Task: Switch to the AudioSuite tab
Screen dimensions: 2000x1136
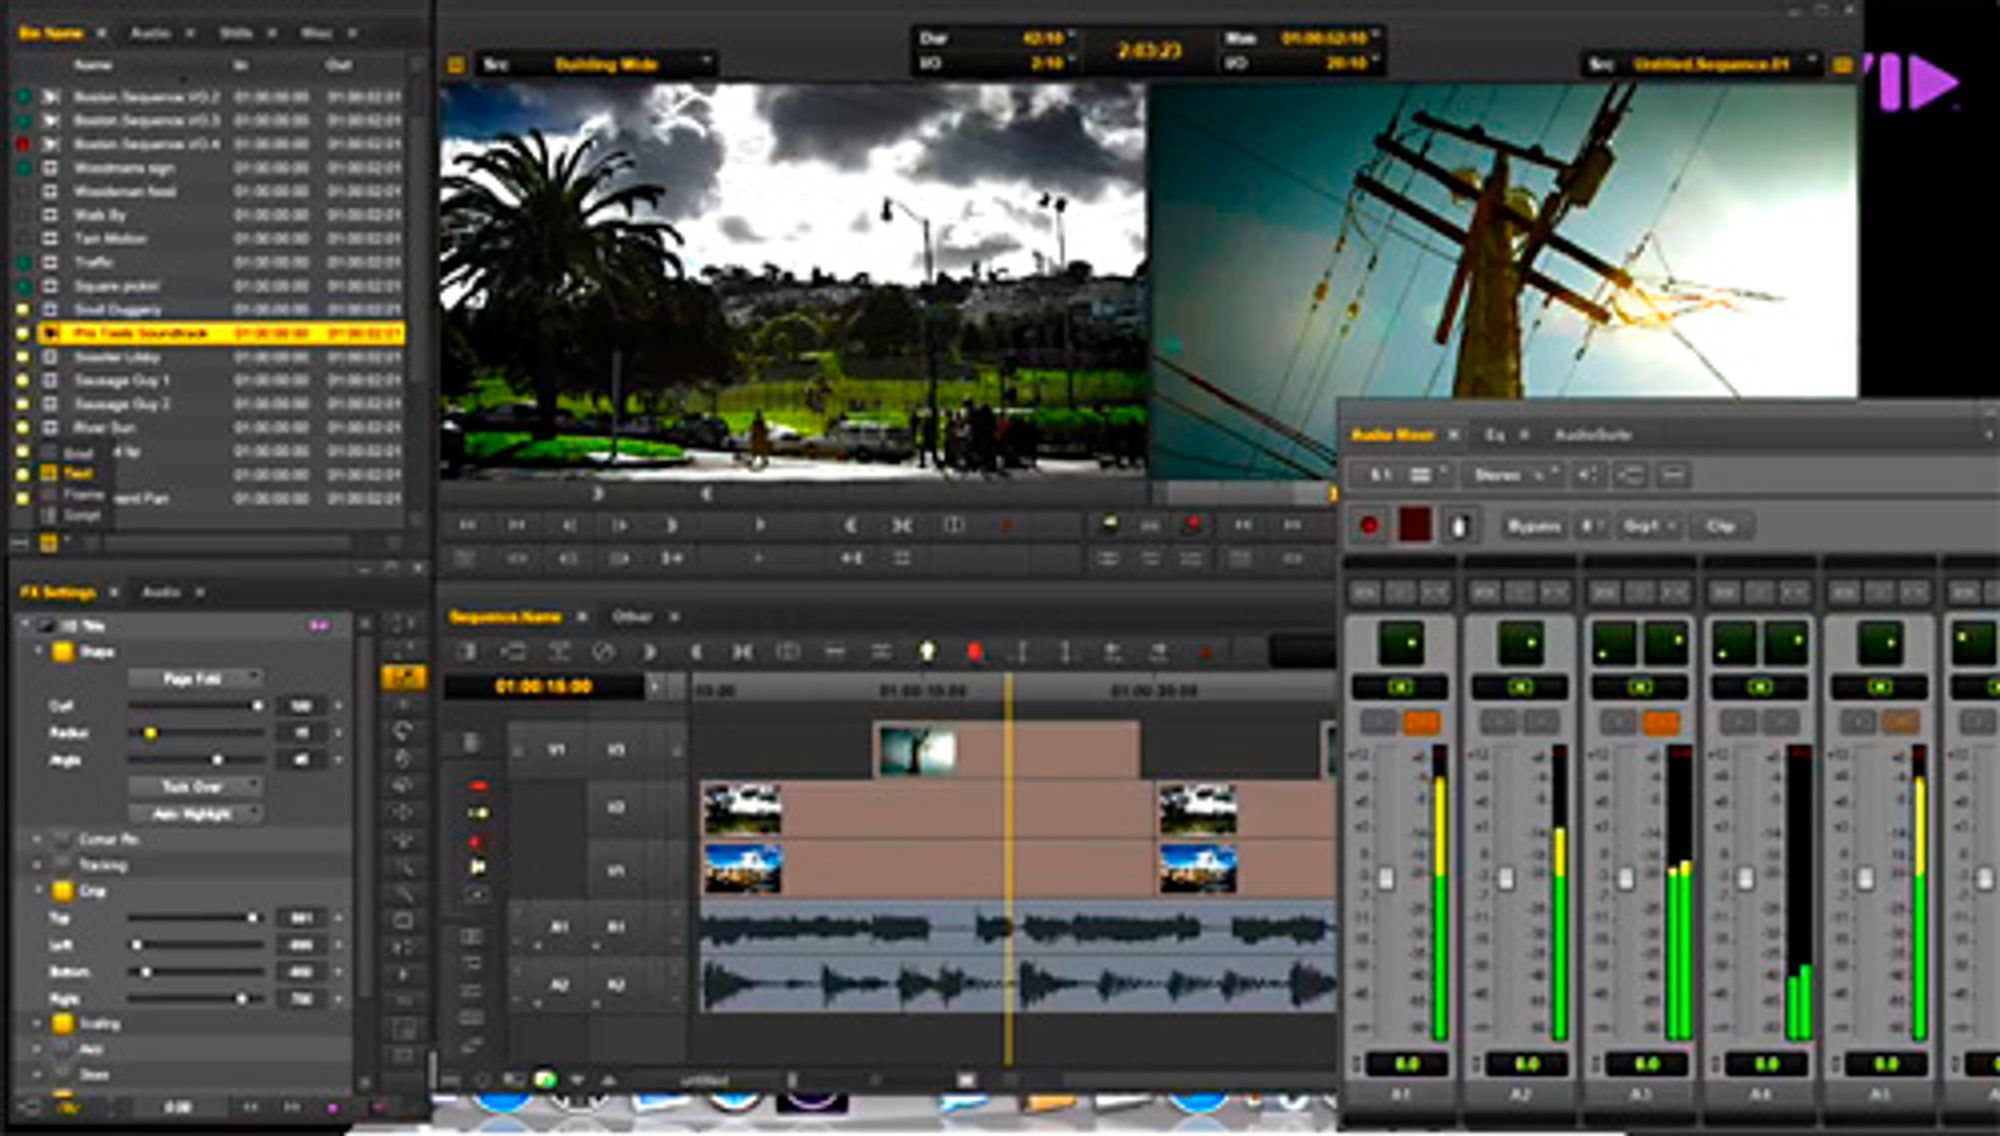Action: (1593, 435)
